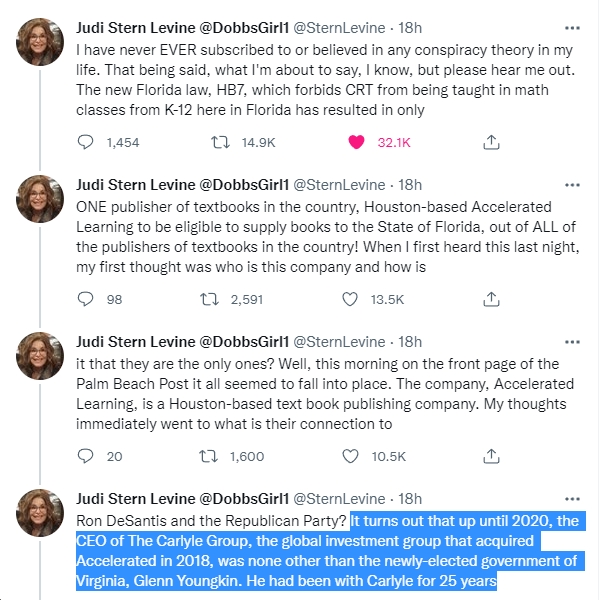Share the first tweet about HB7
This screenshot has width=609, height=600.
(x=491, y=142)
